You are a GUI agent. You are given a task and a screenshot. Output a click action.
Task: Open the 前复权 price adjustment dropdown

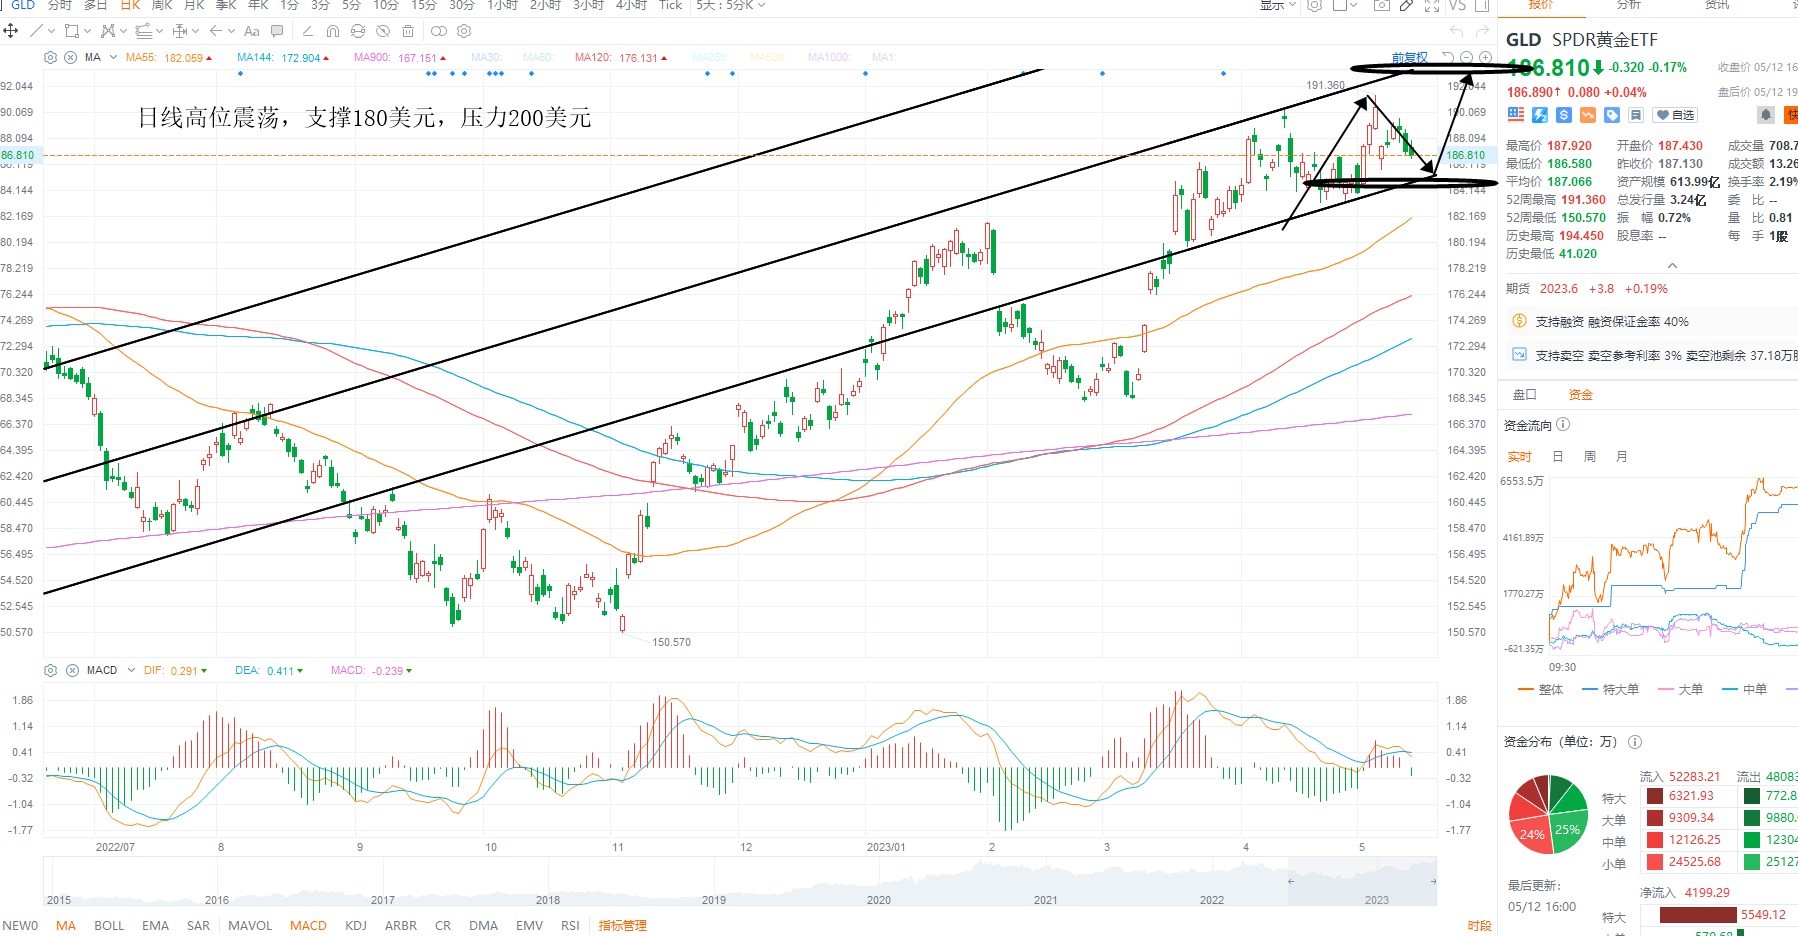(x=1410, y=58)
